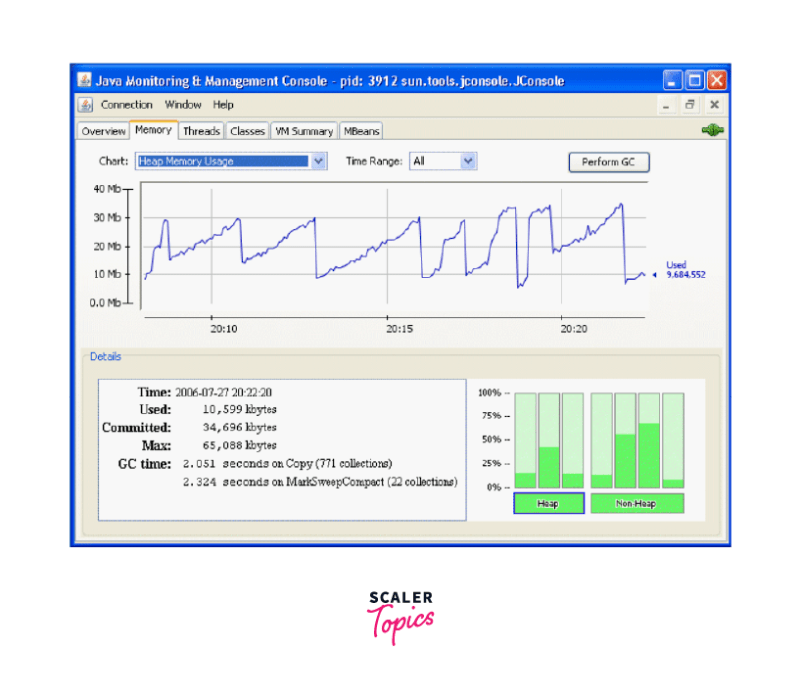This screenshot has width=800, height=695.
Task: Switch to the Threads tab
Action: [x=201, y=130]
